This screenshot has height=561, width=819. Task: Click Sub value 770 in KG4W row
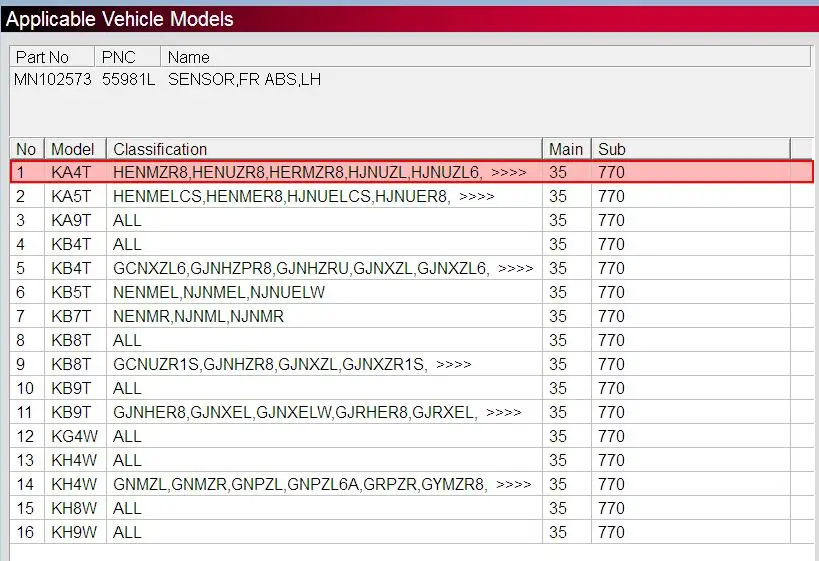click(612, 437)
